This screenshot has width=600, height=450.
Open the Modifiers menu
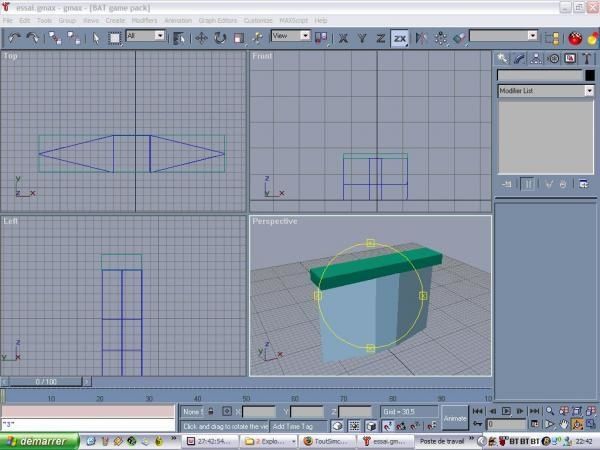144,20
